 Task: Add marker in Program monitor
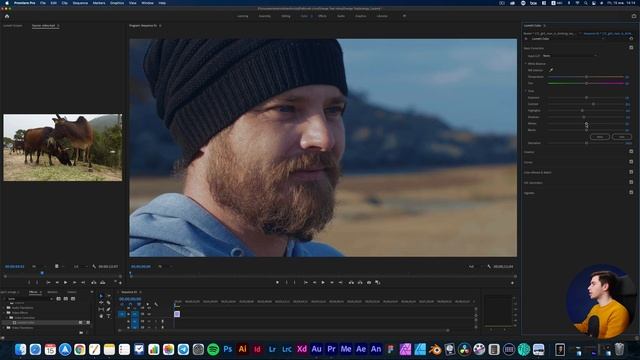278,282
